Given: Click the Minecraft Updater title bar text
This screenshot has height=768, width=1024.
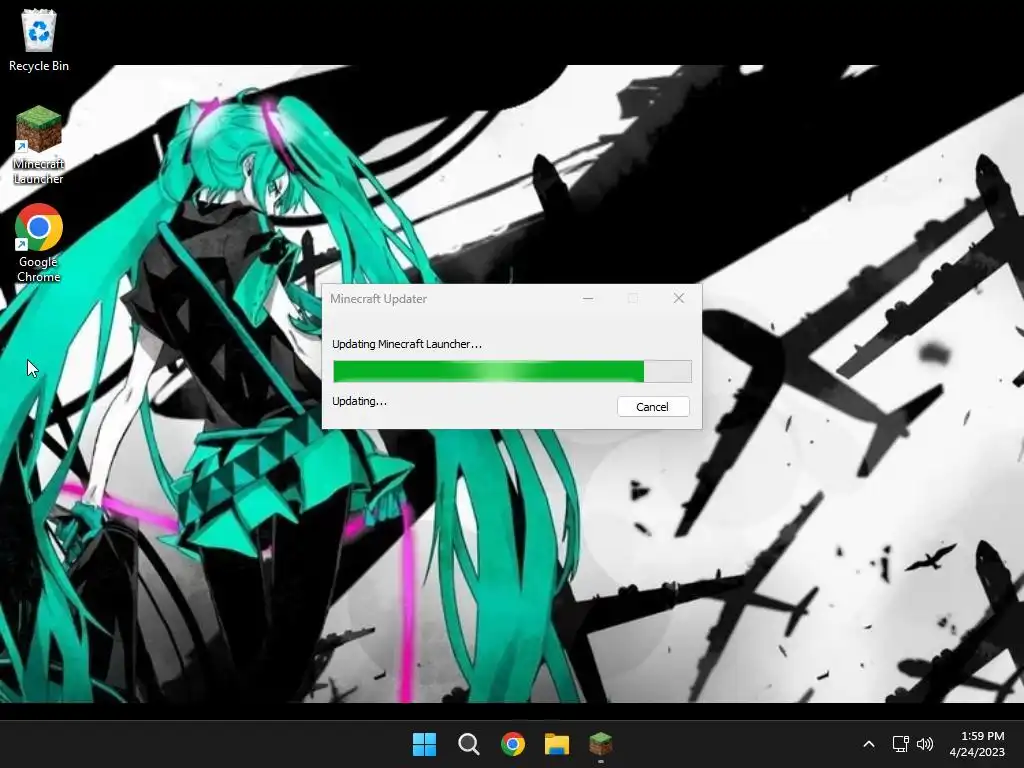Looking at the screenshot, I should [378, 298].
